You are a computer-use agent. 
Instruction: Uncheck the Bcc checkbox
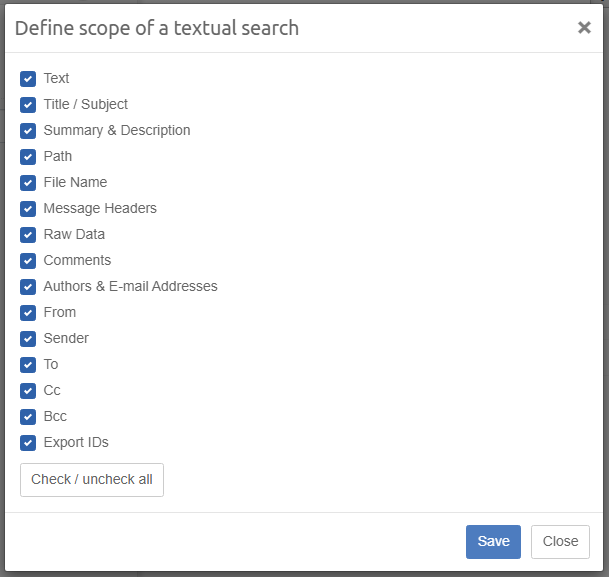tap(28, 417)
